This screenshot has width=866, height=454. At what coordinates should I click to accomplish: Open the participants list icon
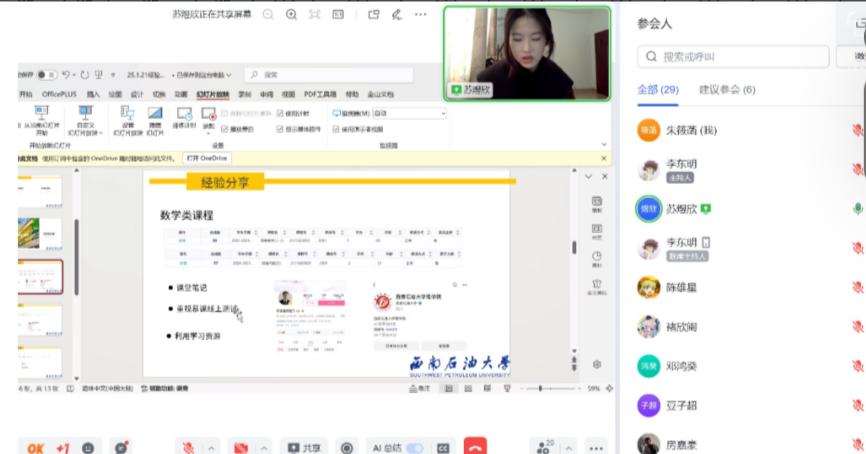point(543,447)
